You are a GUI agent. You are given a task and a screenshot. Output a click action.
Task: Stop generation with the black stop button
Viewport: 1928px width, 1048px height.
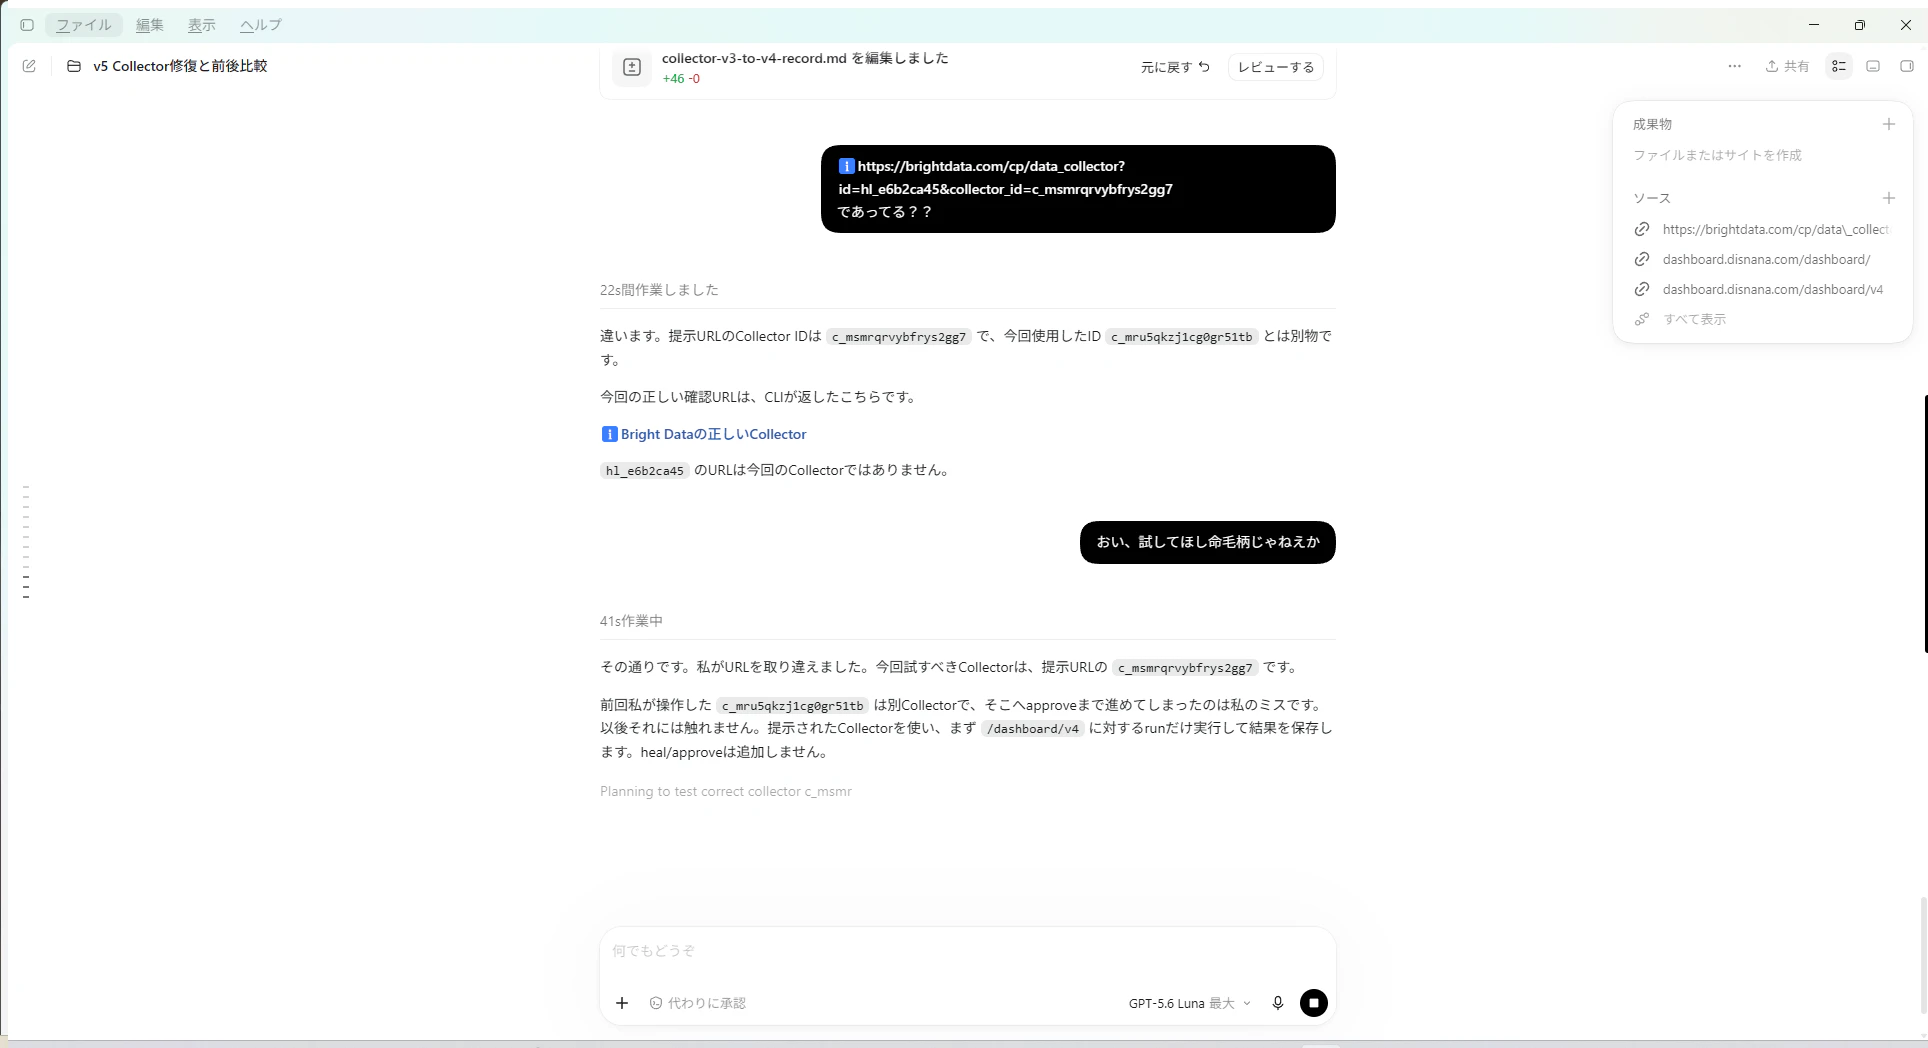[x=1314, y=1003]
